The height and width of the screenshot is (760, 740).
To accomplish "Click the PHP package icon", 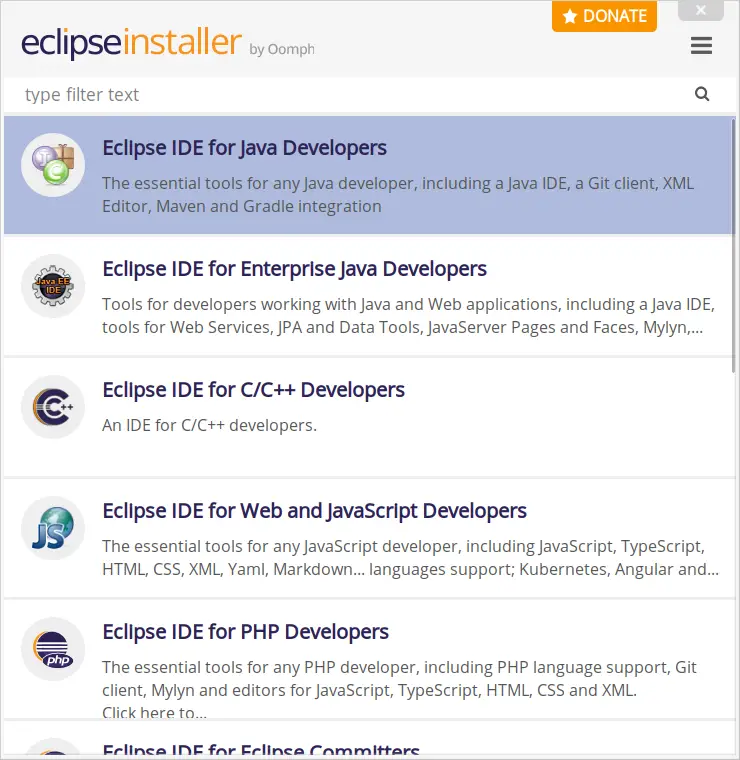I will (x=53, y=649).
